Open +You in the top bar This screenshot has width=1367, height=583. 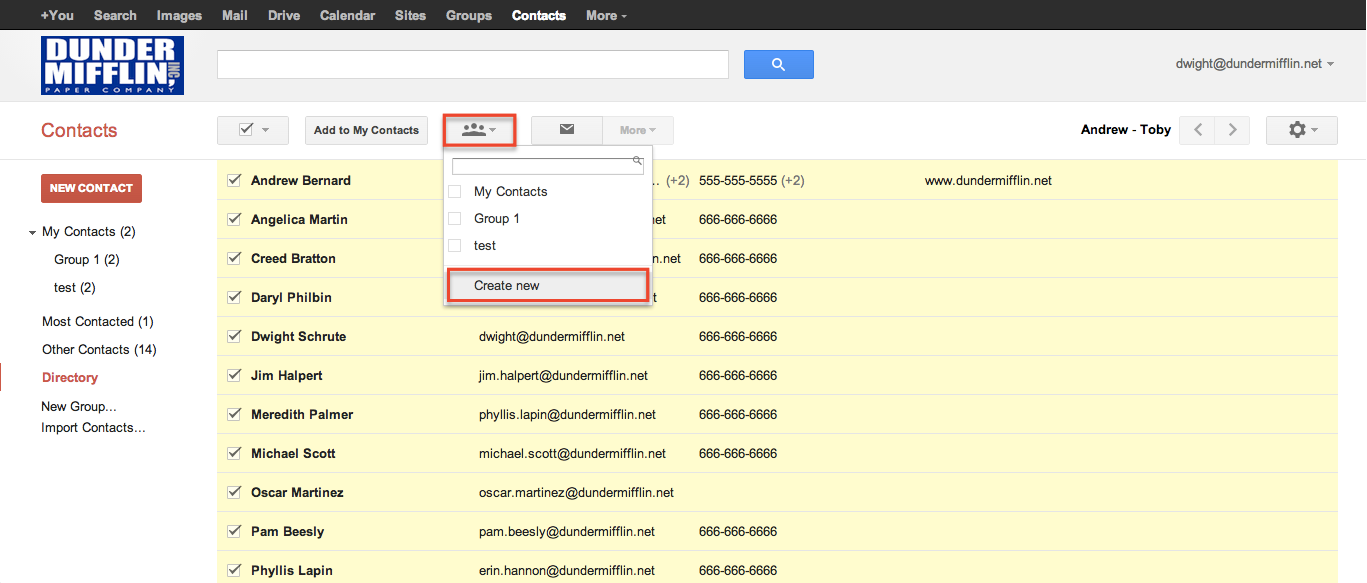[57, 15]
